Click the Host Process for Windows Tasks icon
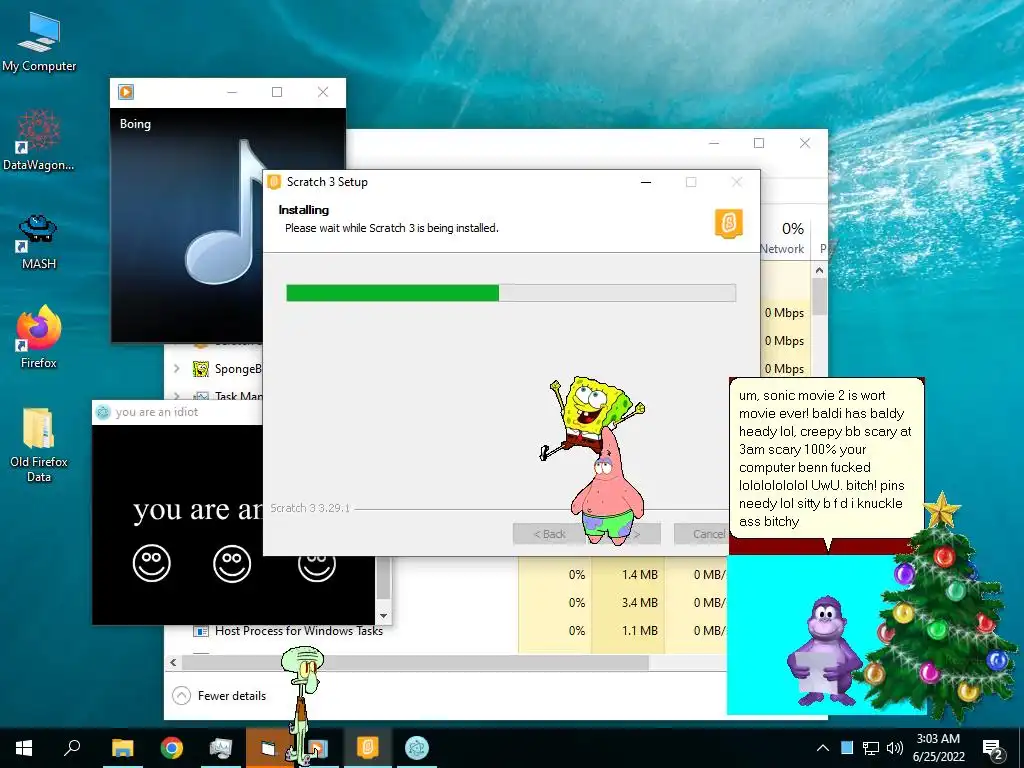The image size is (1024, 768). 201,631
